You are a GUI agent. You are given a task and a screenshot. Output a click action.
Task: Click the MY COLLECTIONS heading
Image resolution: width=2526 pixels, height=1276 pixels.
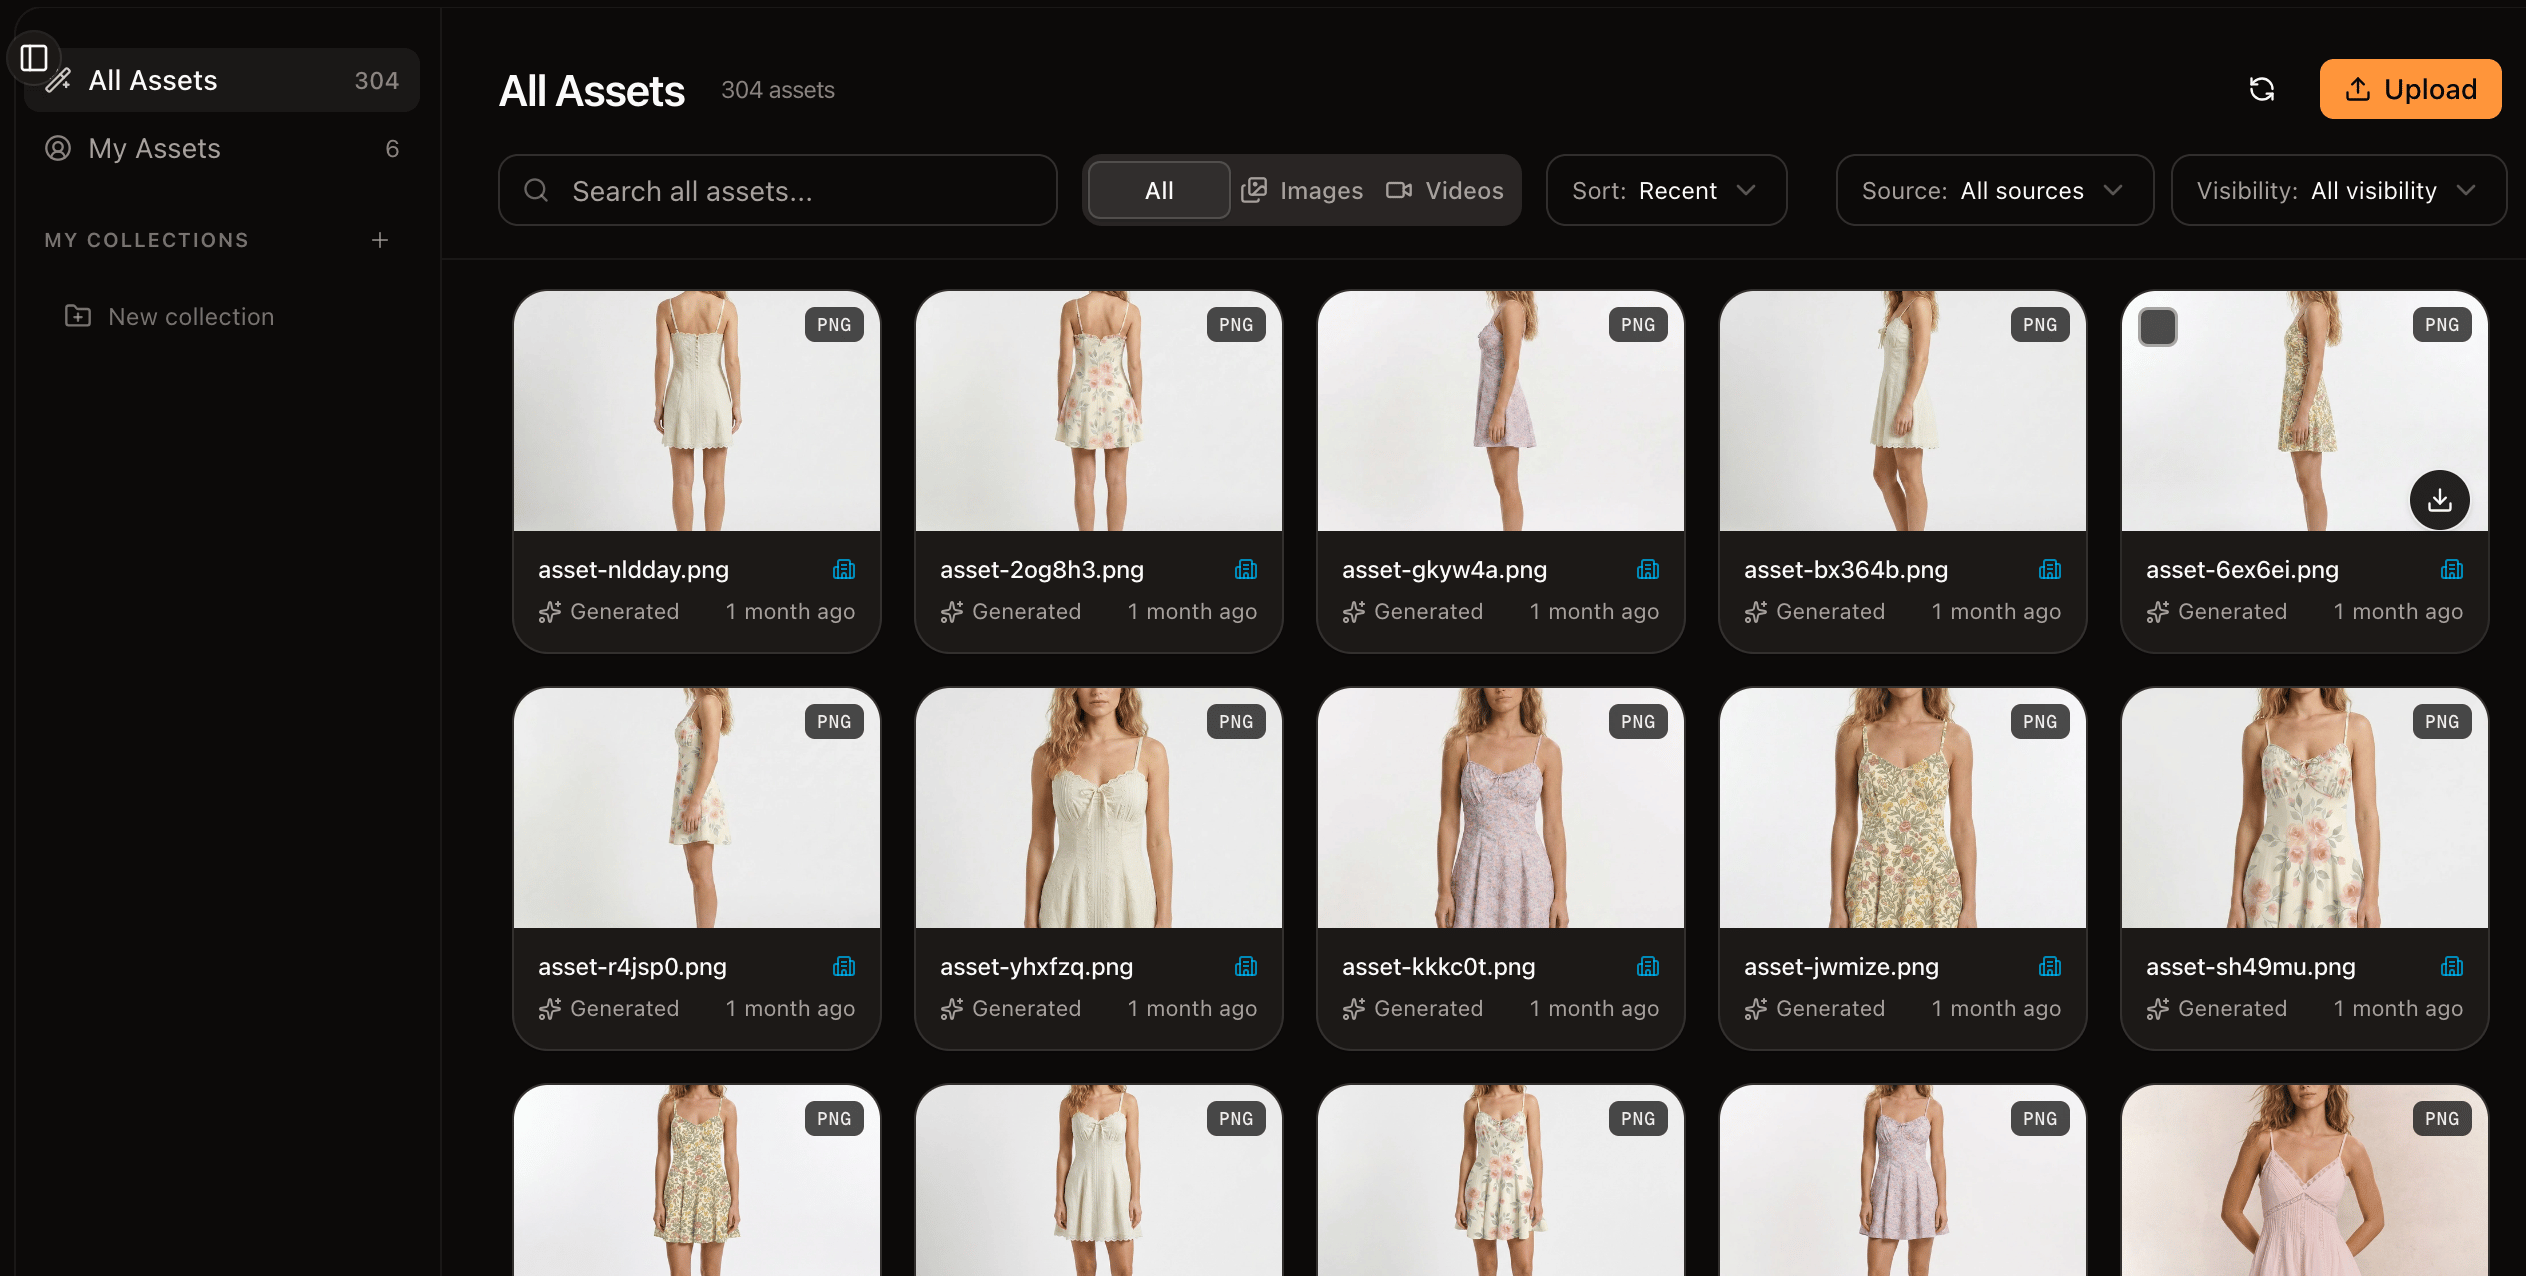tap(147, 240)
